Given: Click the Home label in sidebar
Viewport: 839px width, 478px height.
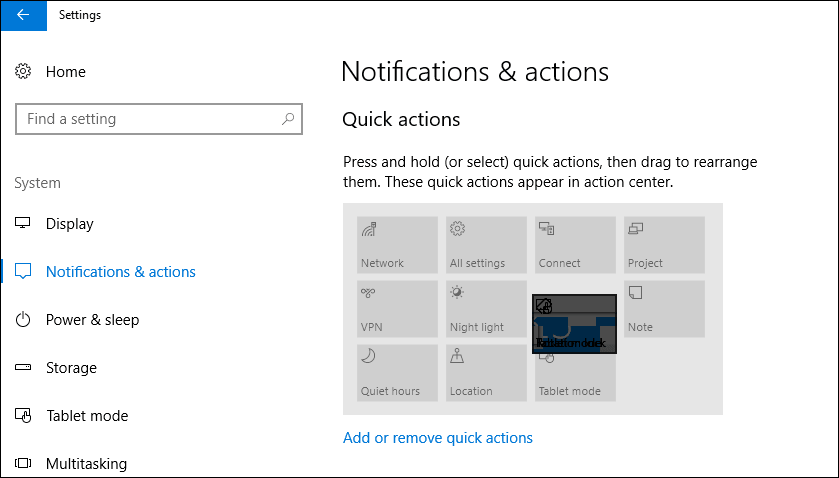Looking at the screenshot, I should (x=65, y=72).
